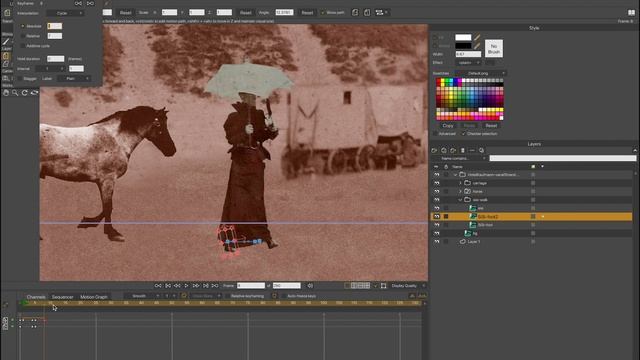Step forward one frame
Viewport: 640px width, 360px height.
196,286
